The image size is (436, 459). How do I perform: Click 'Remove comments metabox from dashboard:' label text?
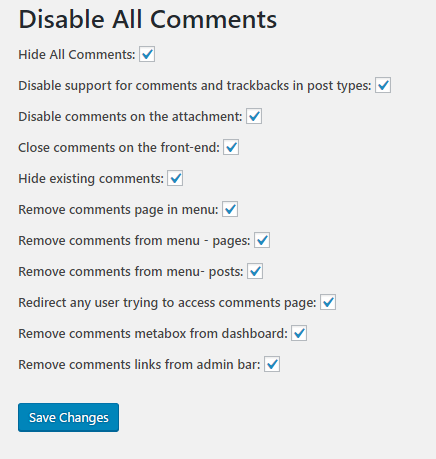[x=153, y=334]
